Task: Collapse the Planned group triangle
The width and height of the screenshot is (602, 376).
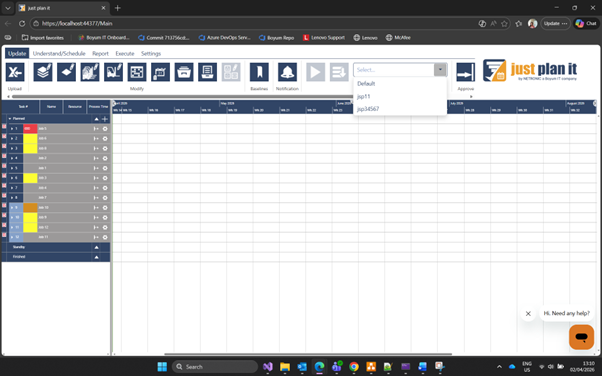Action: (10, 119)
